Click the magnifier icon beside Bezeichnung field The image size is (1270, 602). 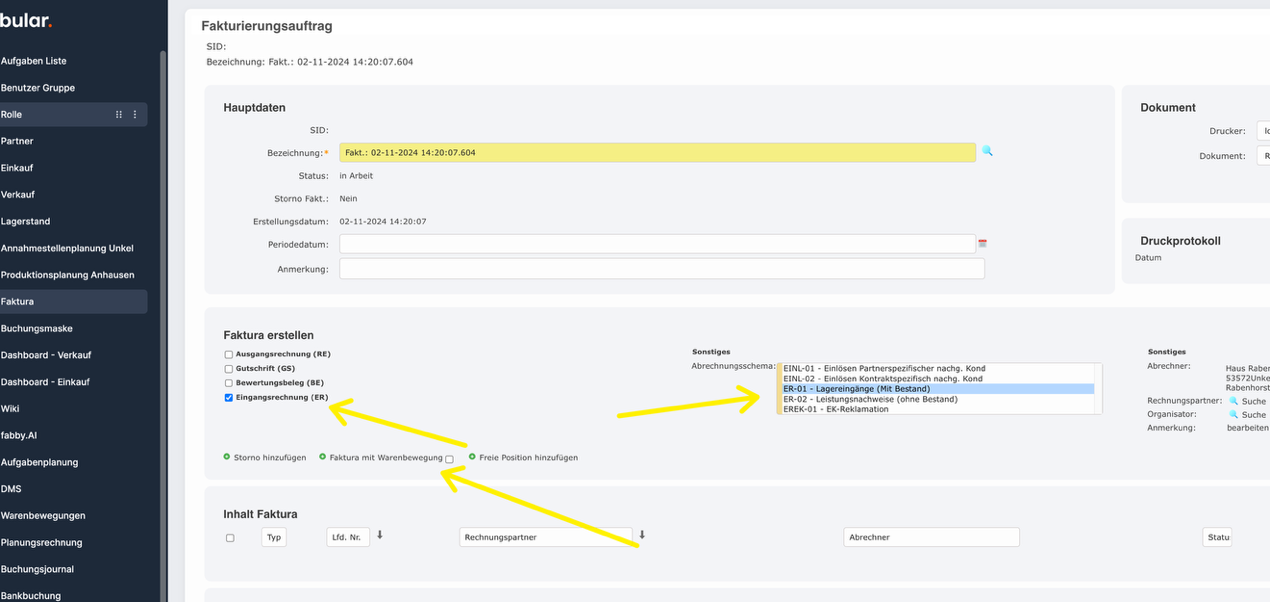pos(987,152)
